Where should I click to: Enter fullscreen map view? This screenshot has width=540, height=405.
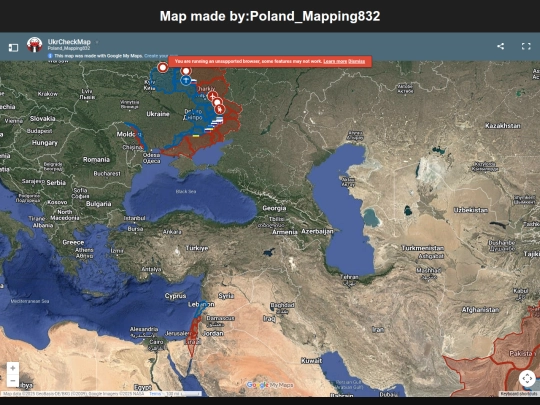(526, 46)
